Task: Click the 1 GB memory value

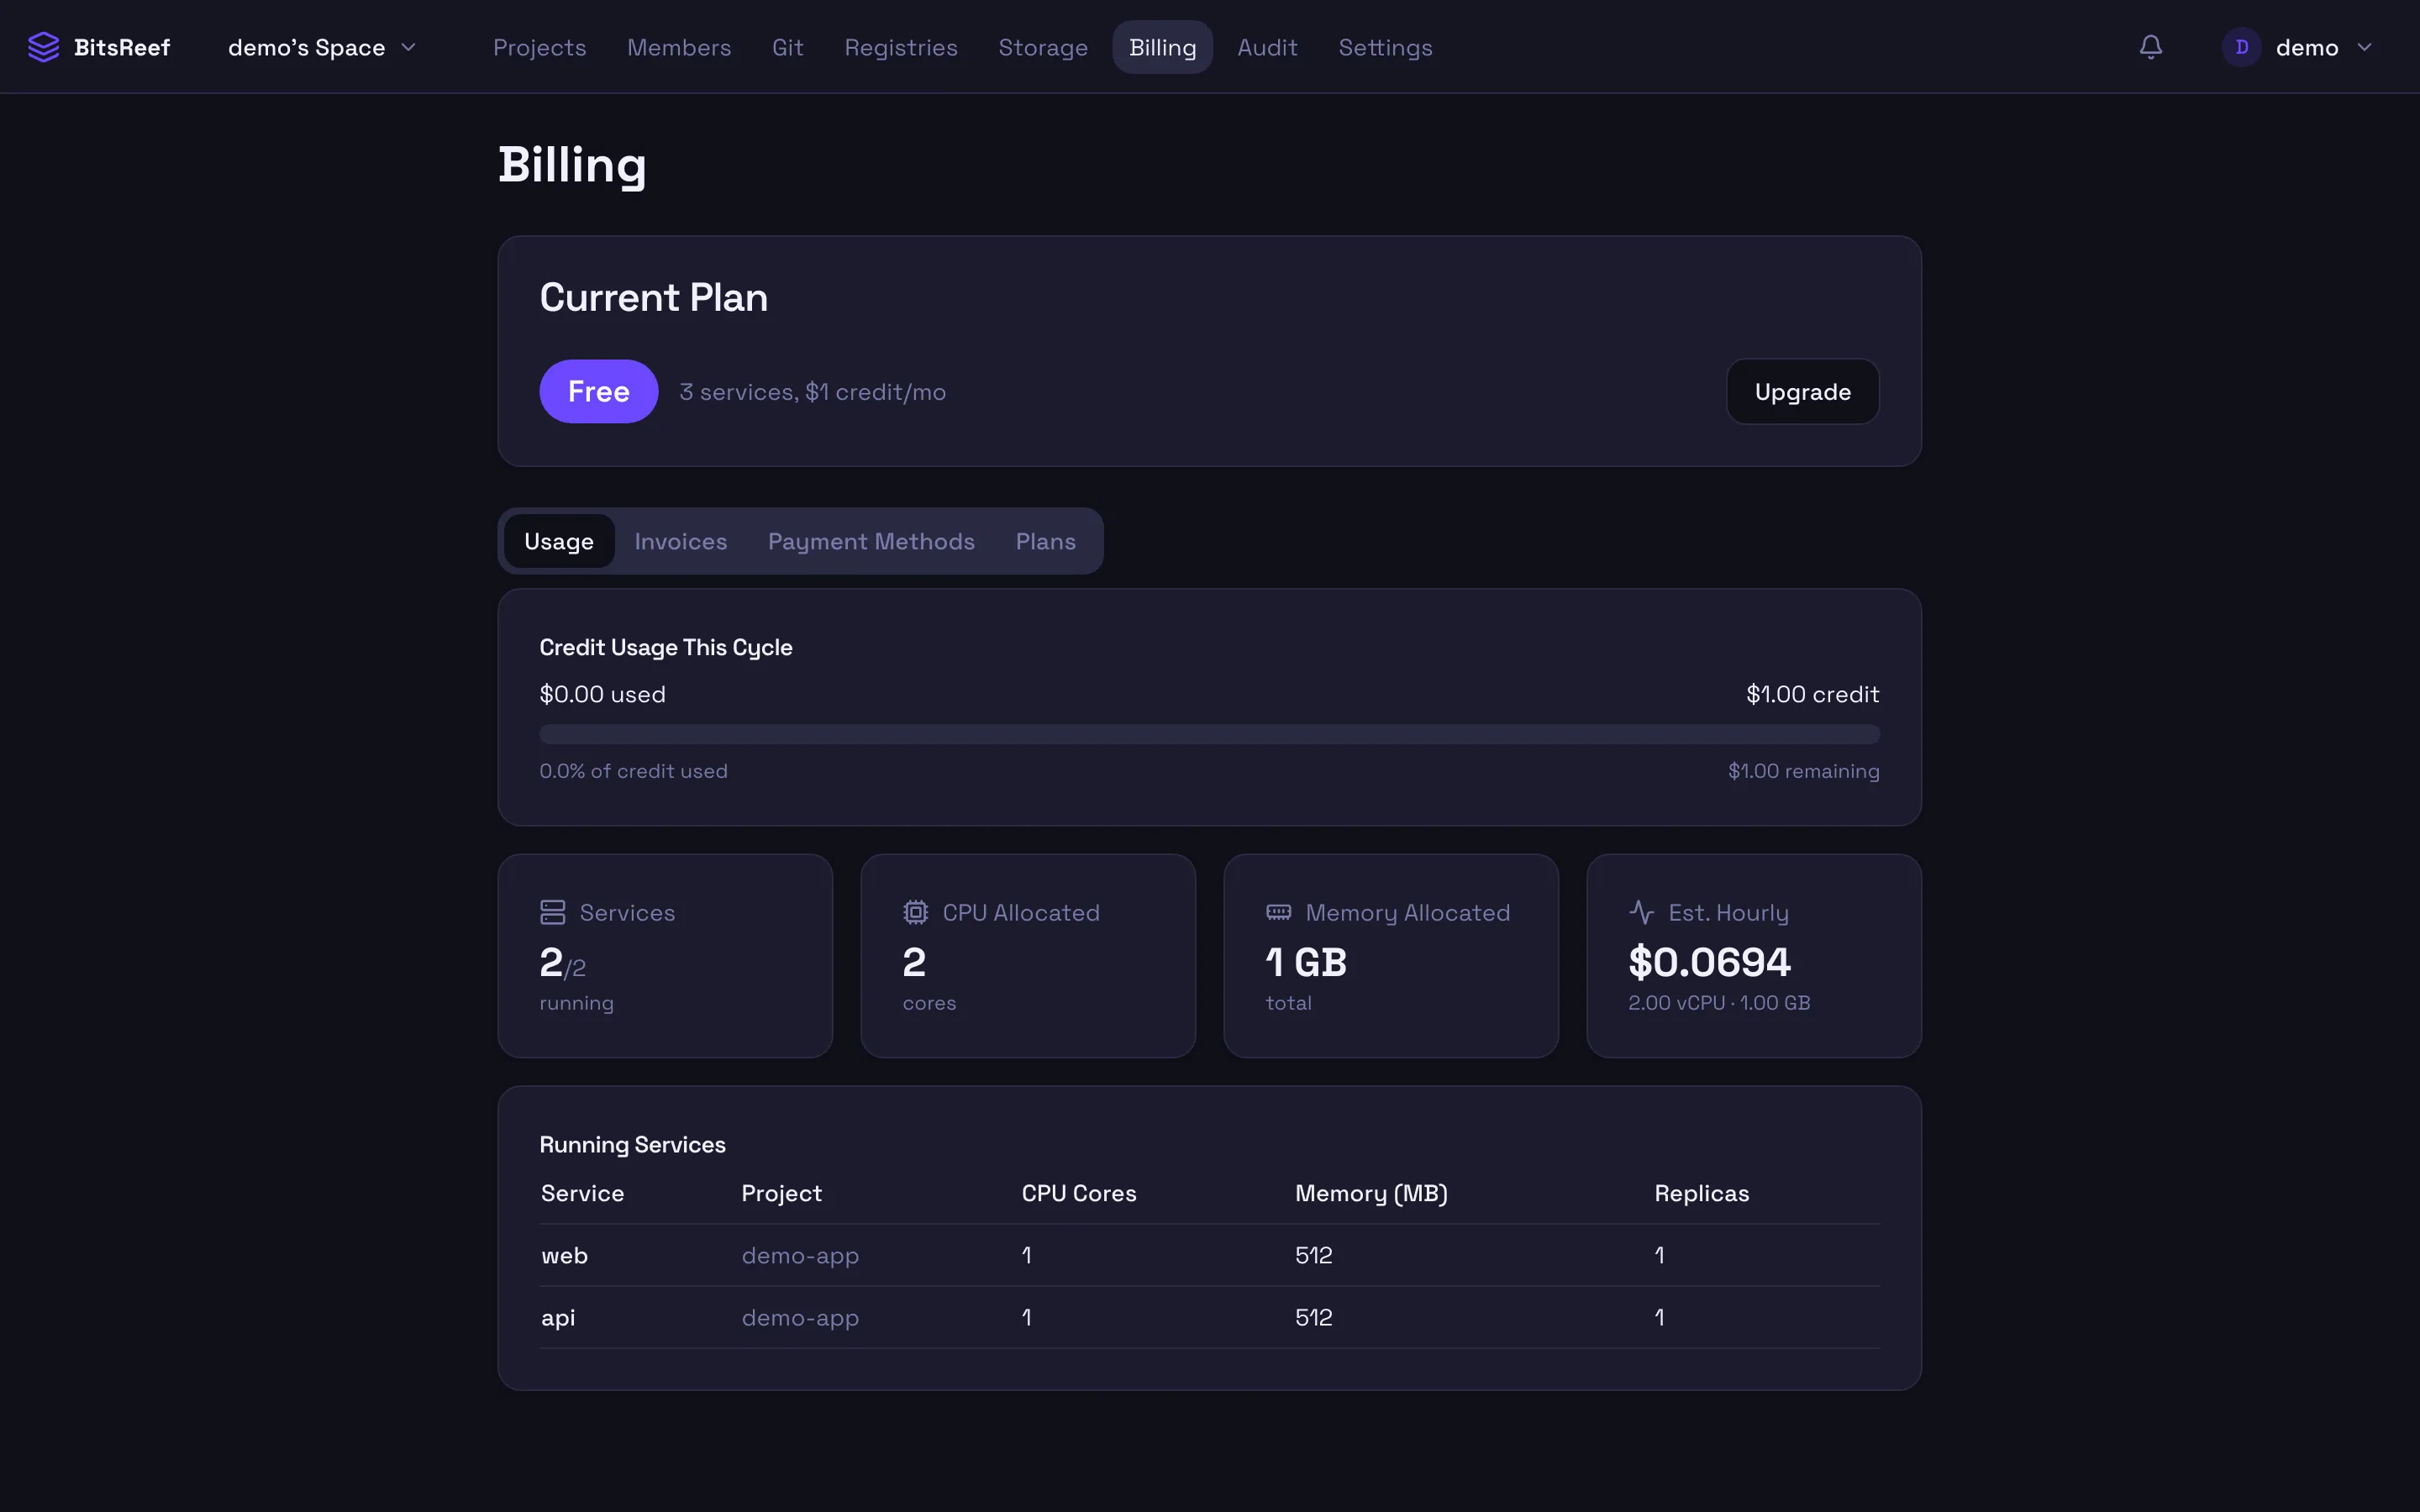Action: [x=1306, y=962]
